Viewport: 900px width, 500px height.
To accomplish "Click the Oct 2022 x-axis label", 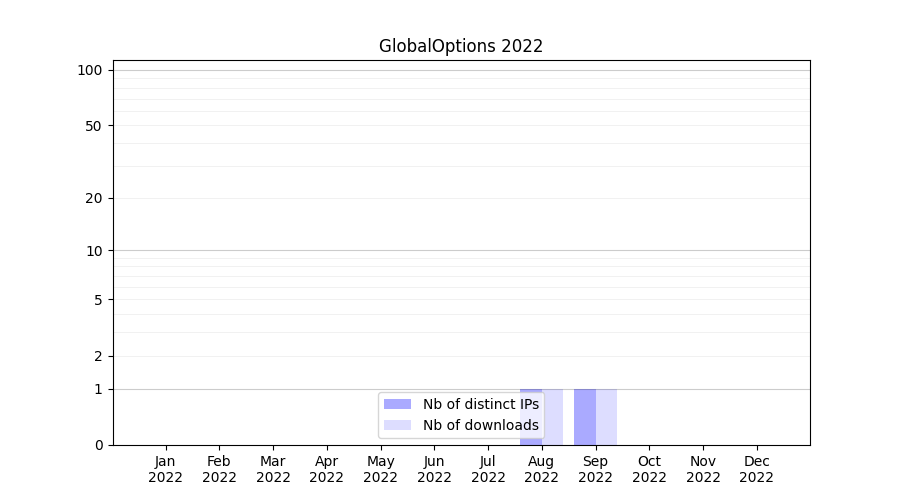I will (x=649, y=469).
